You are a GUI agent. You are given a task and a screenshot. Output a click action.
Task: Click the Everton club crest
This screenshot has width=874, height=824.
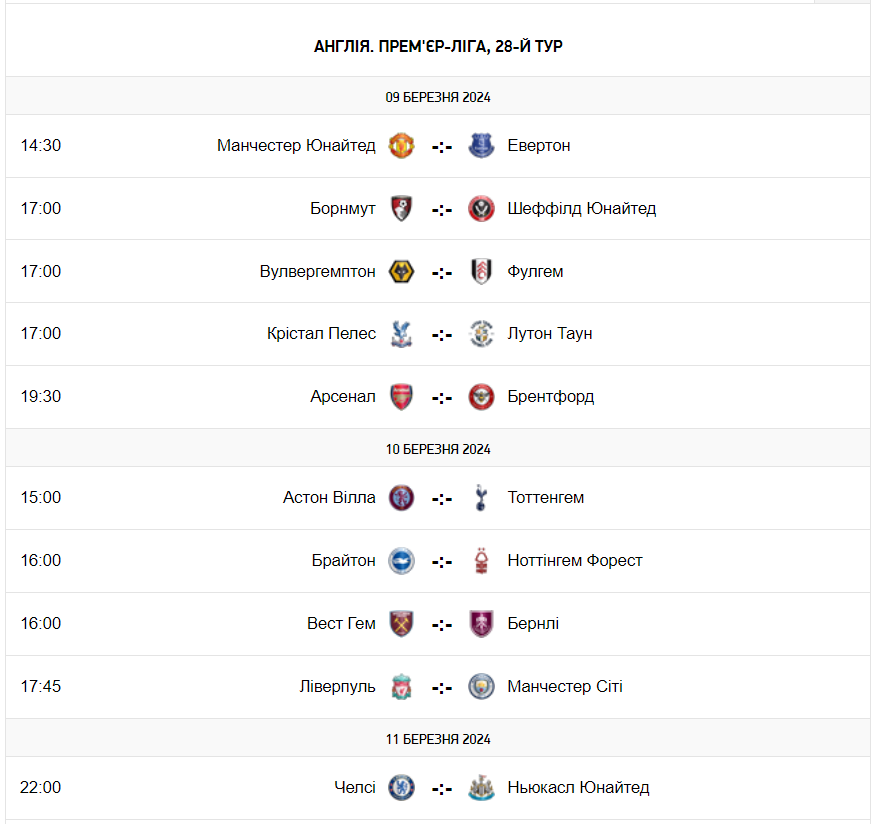click(481, 146)
